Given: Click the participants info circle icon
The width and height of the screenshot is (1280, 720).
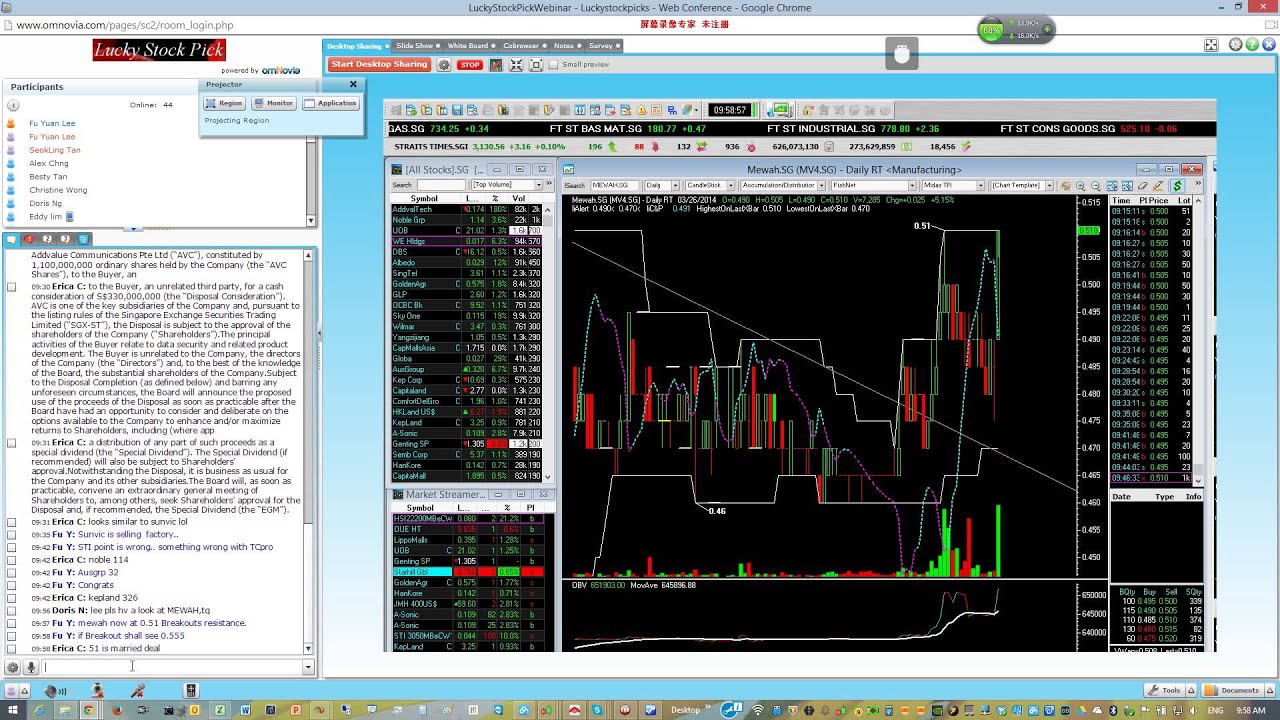Looking at the screenshot, I should pos(12,104).
